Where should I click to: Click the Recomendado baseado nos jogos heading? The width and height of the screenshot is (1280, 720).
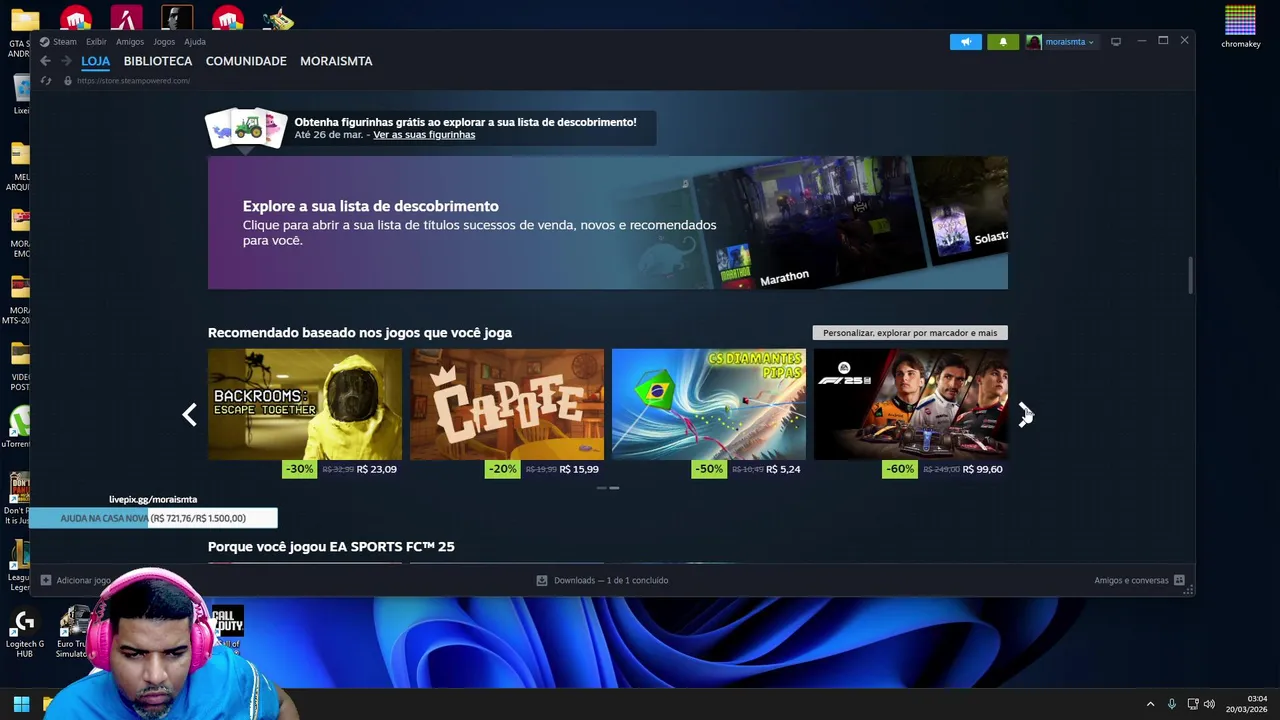(x=360, y=333)
